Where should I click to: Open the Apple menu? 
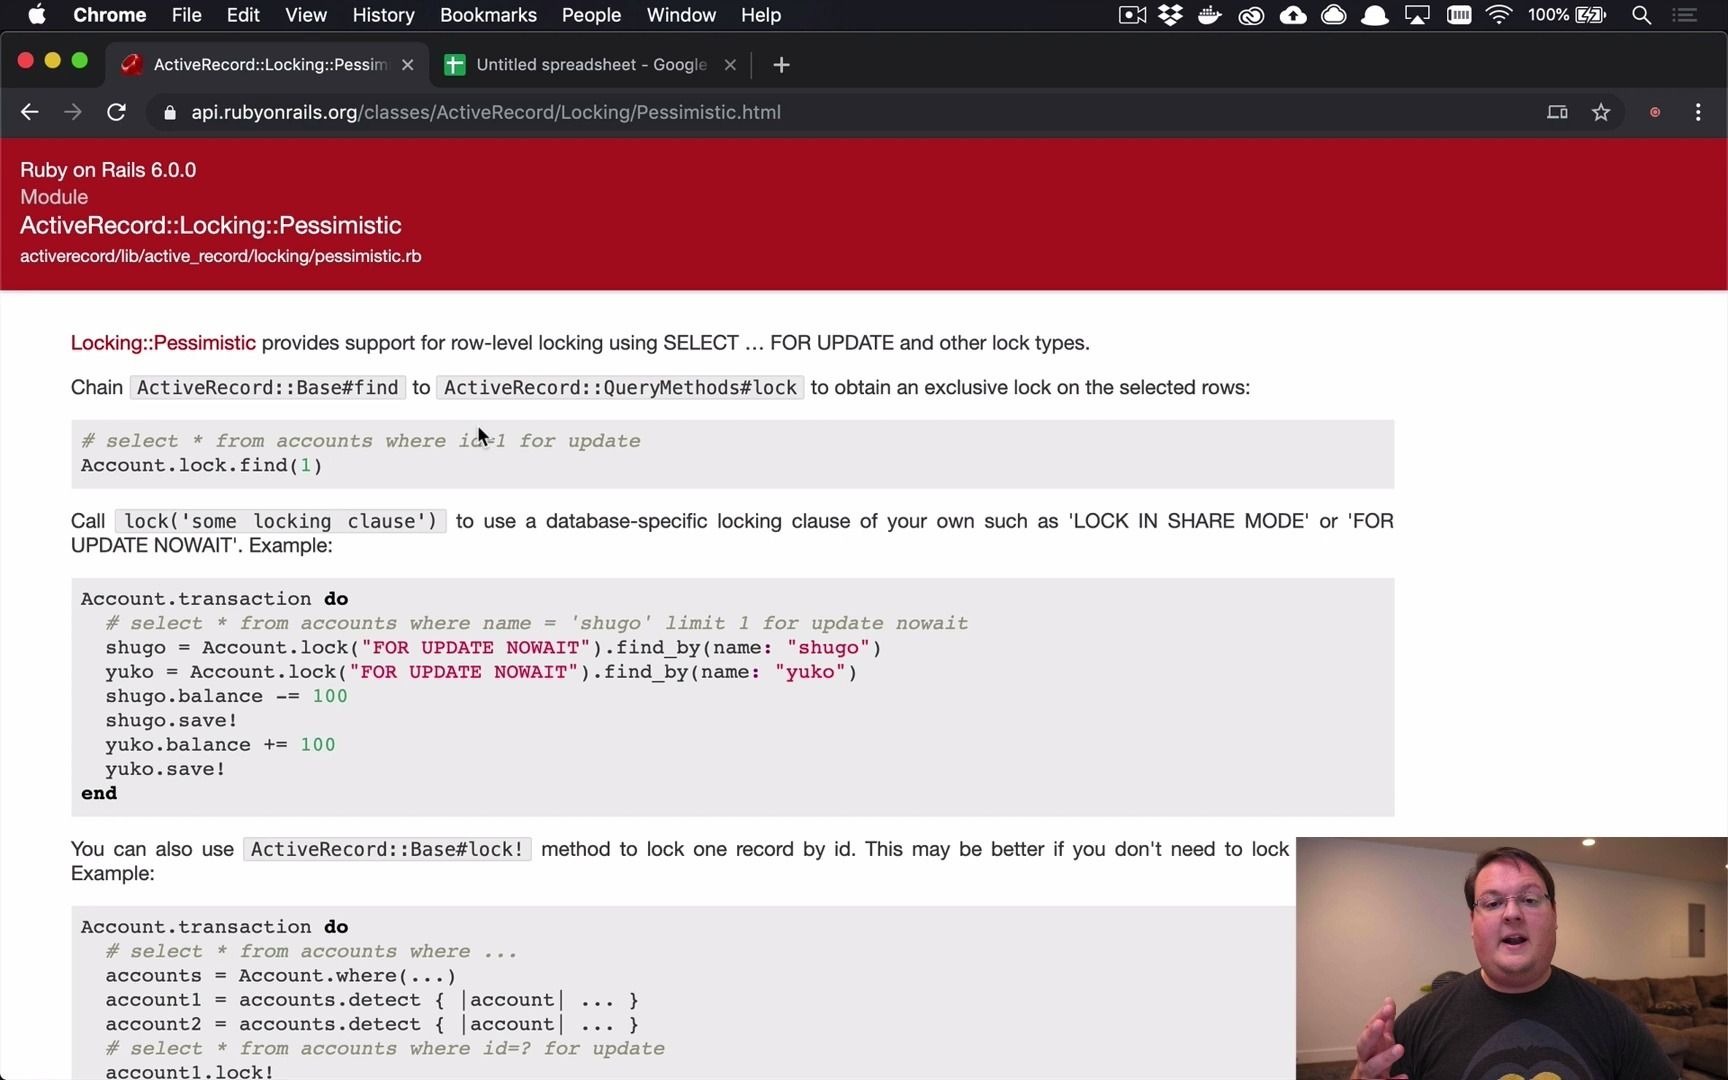(36, 15)
